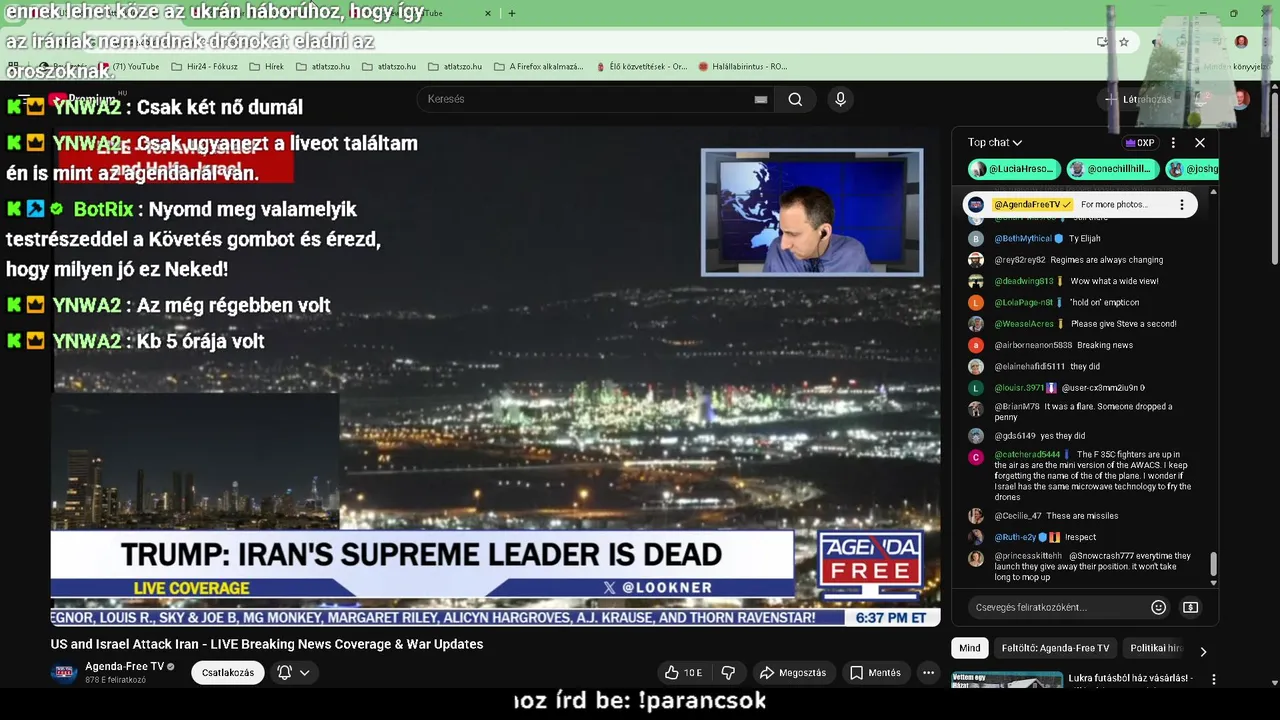Click the YouTube account avatar in header
Screen dimensions: 1280x720
click(x=1240, y=99)
